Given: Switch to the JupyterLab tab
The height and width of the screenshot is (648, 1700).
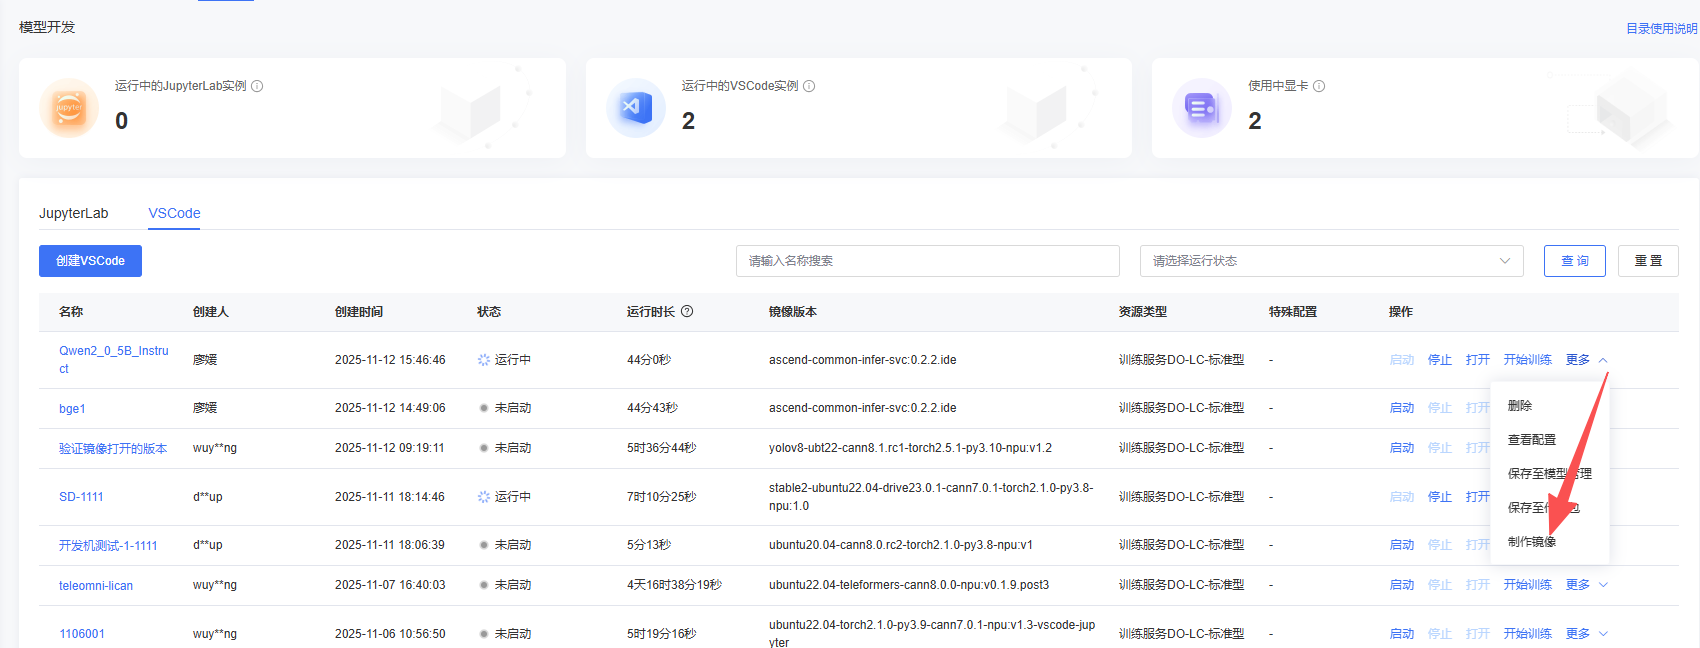Looking at the screenshot, I should 73,213.
